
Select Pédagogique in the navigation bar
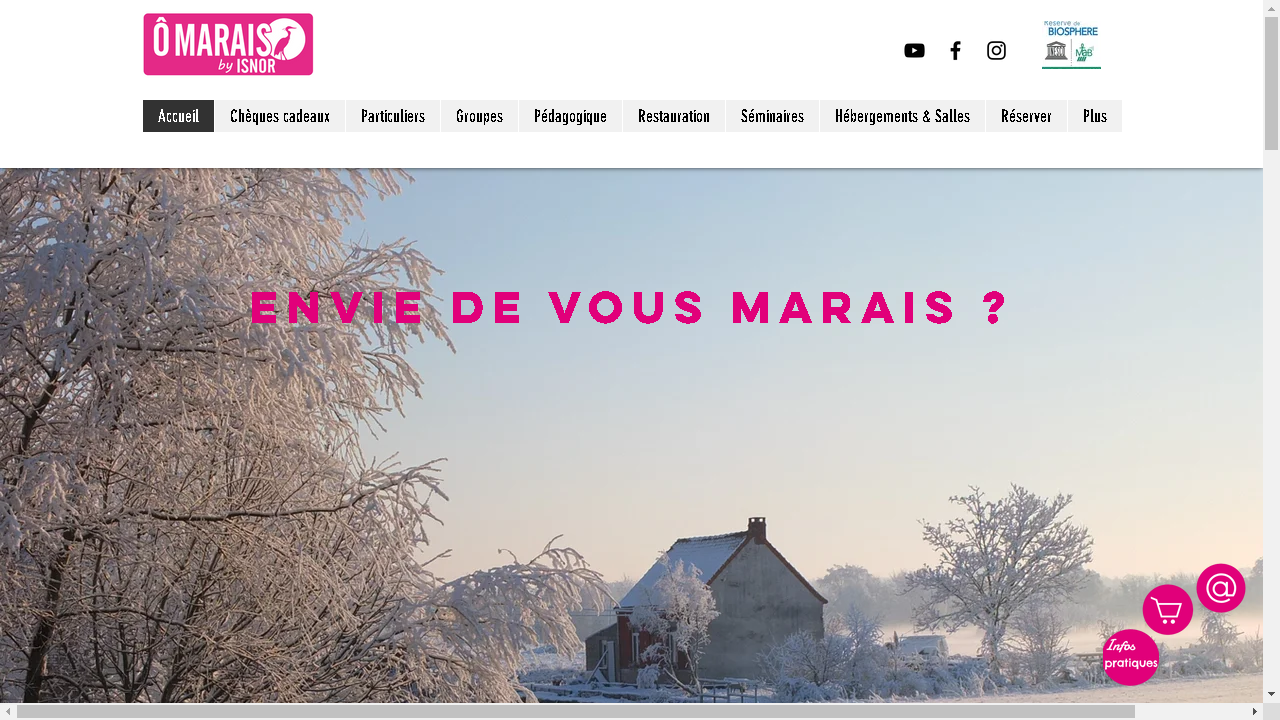[x=570, y=116]
